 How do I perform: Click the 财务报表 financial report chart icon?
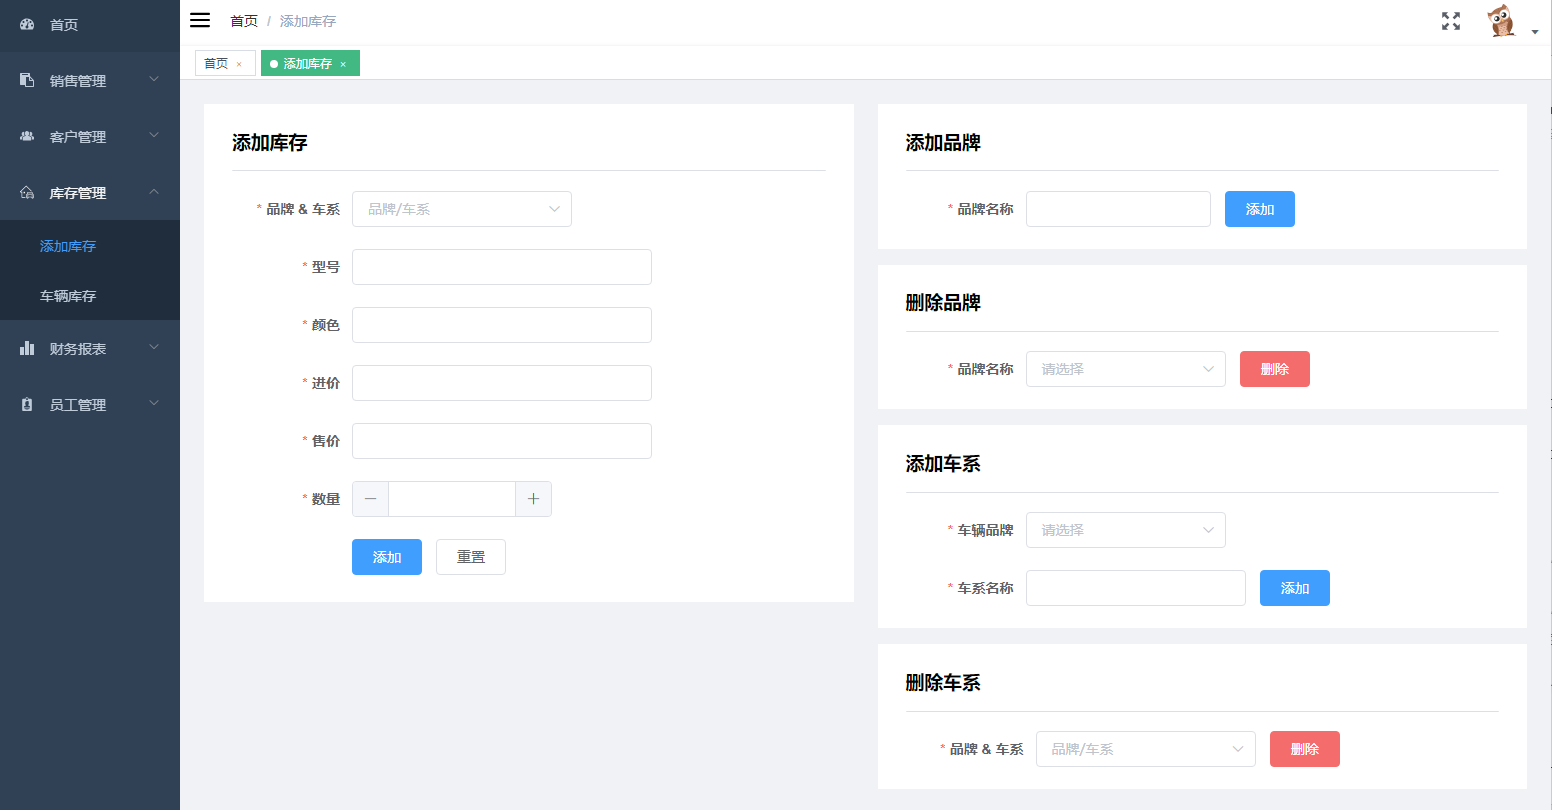[x=25, y=347]
